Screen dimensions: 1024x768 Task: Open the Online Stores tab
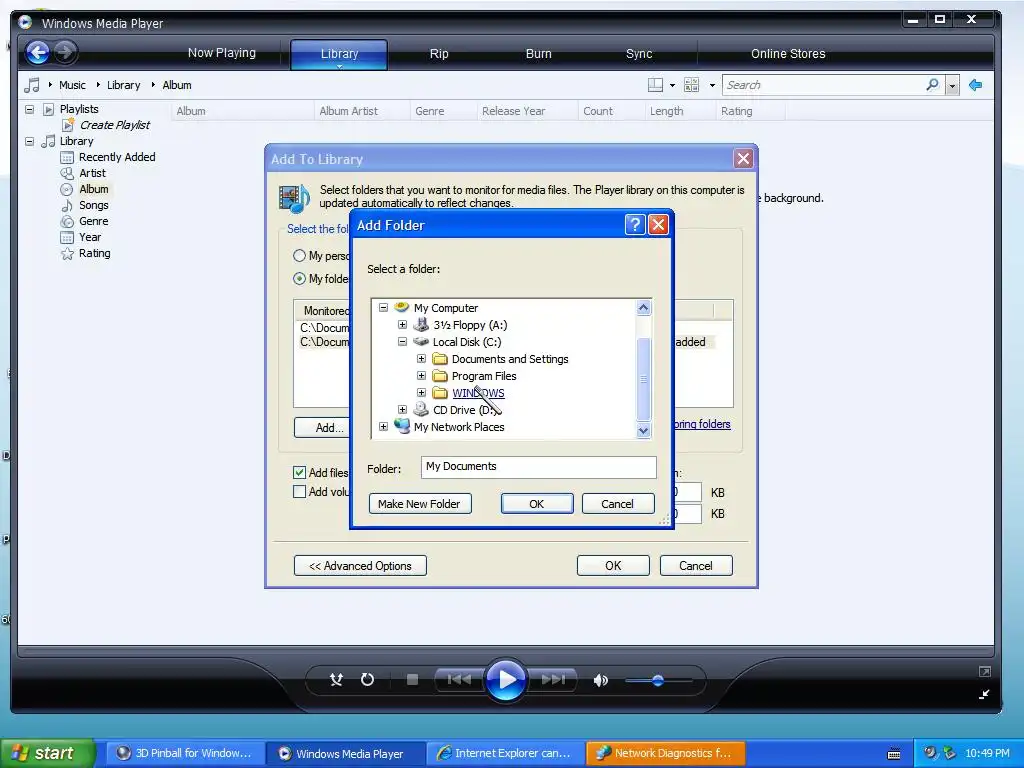pyautogui.click(x=788, y=54)
